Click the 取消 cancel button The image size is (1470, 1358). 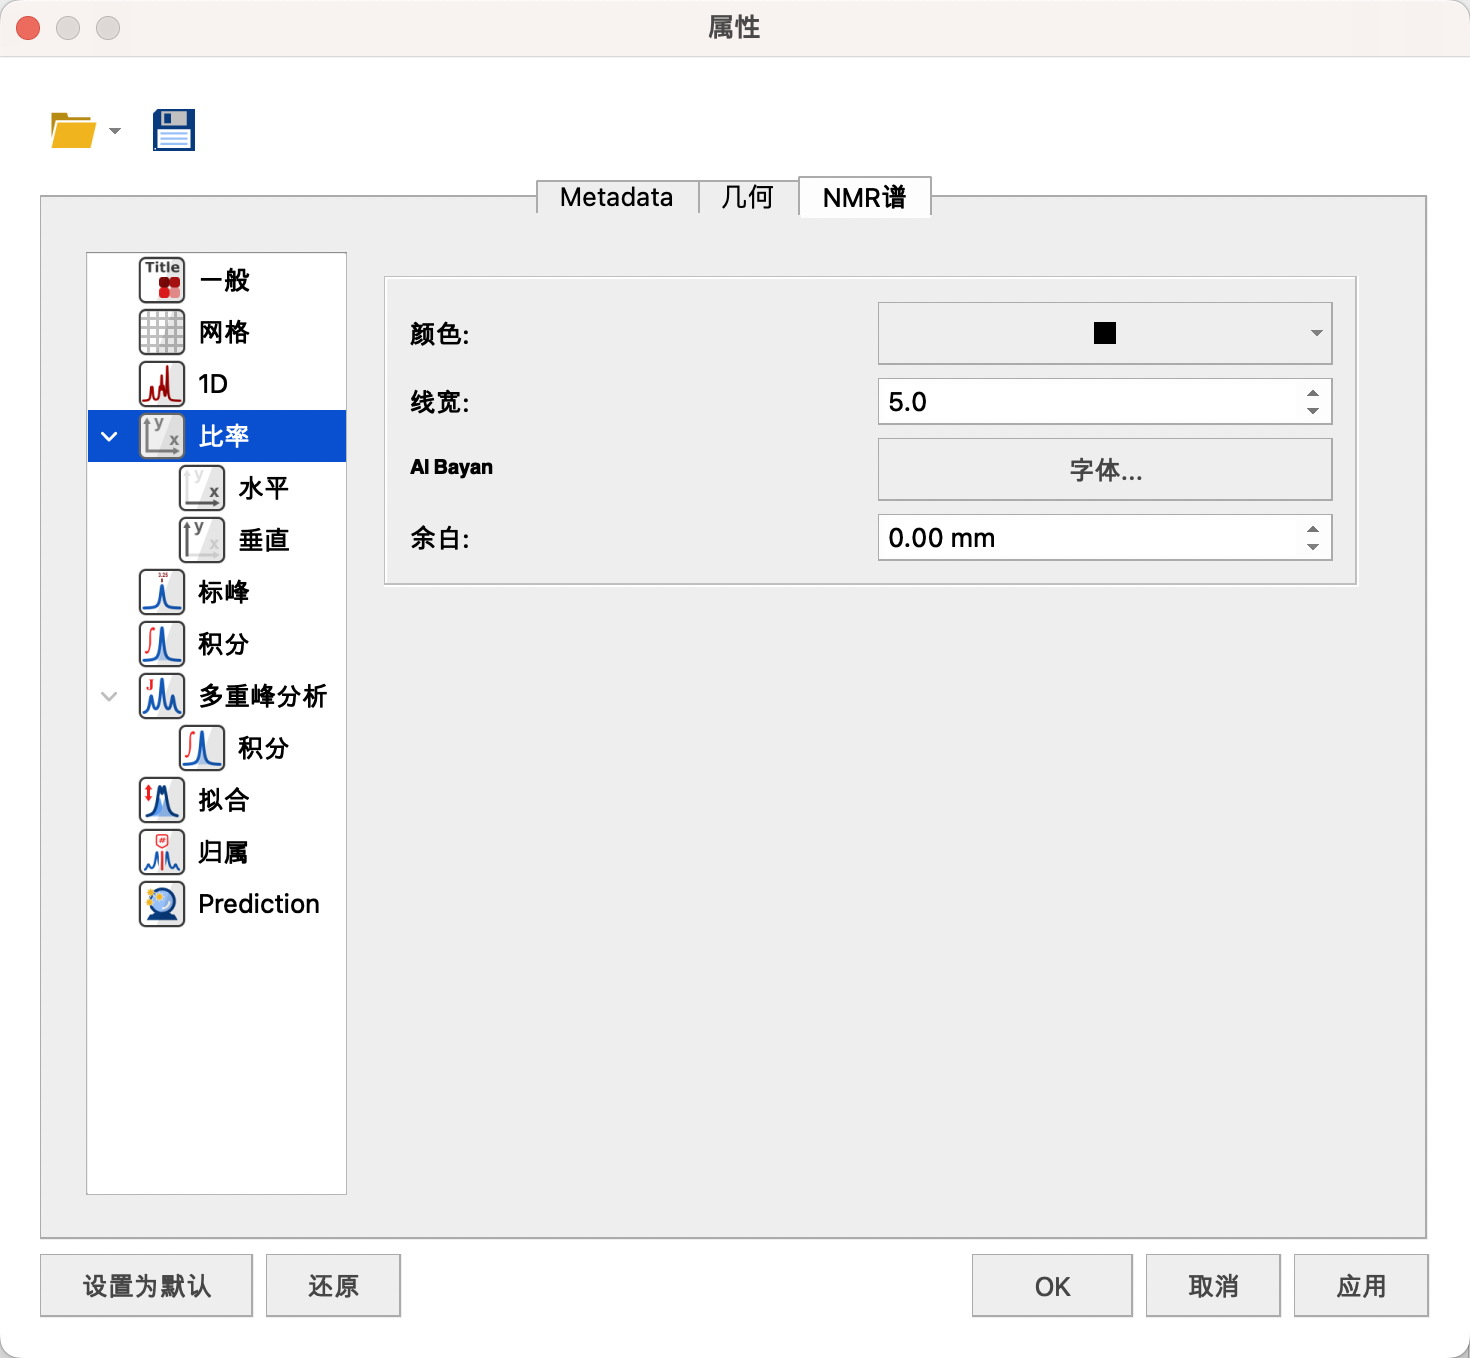point(1213,1286)
